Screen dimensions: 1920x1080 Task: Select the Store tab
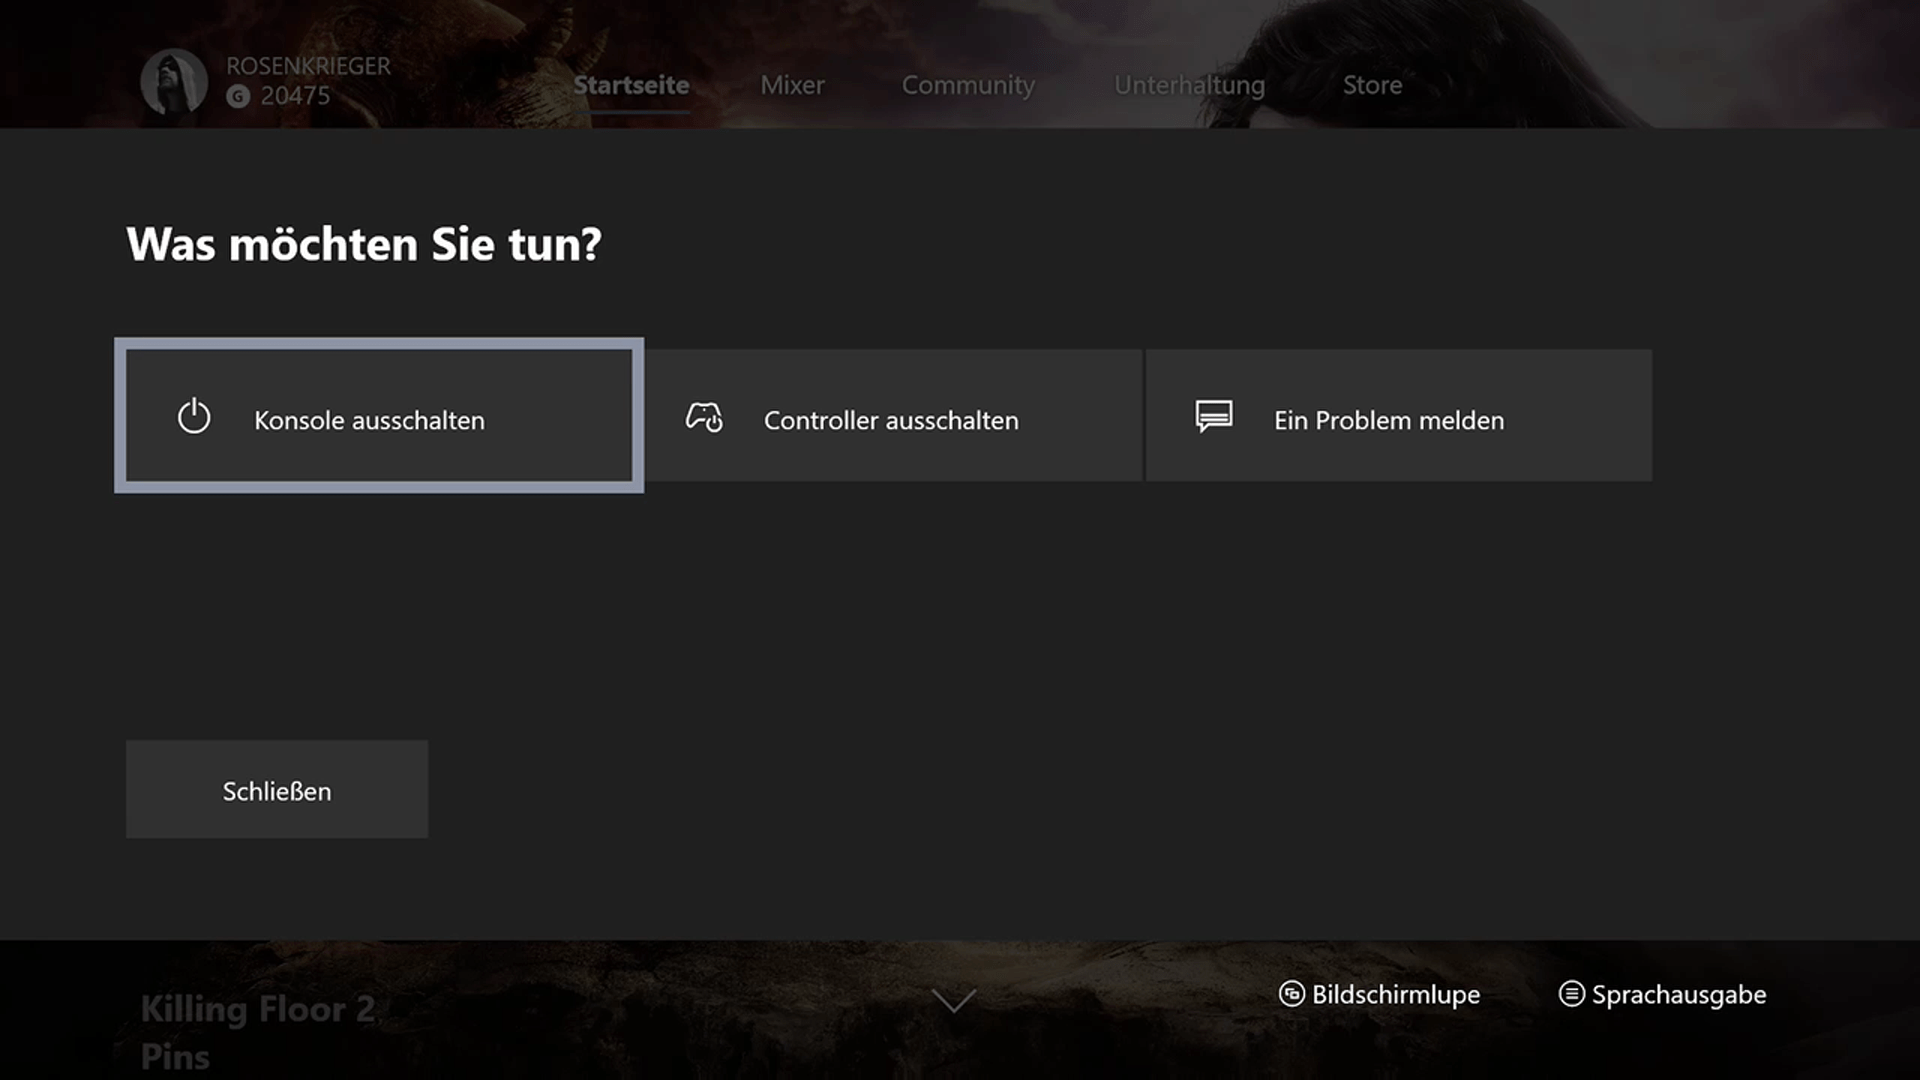(1372, 85)
